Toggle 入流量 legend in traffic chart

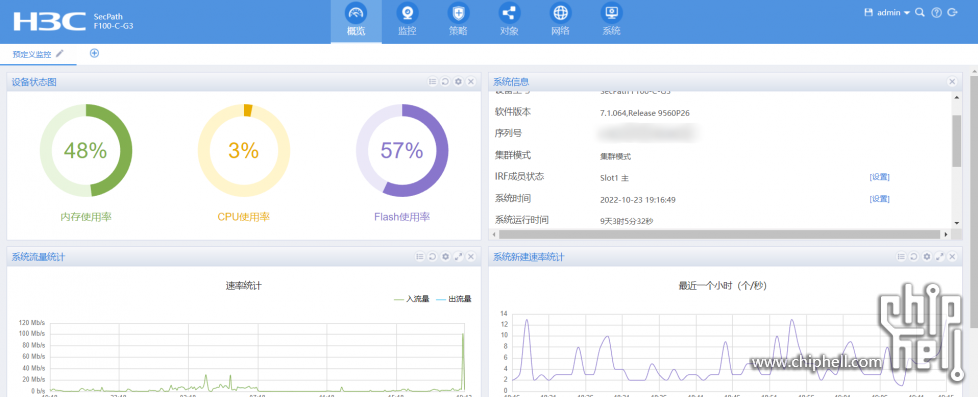tap(412, 299)
